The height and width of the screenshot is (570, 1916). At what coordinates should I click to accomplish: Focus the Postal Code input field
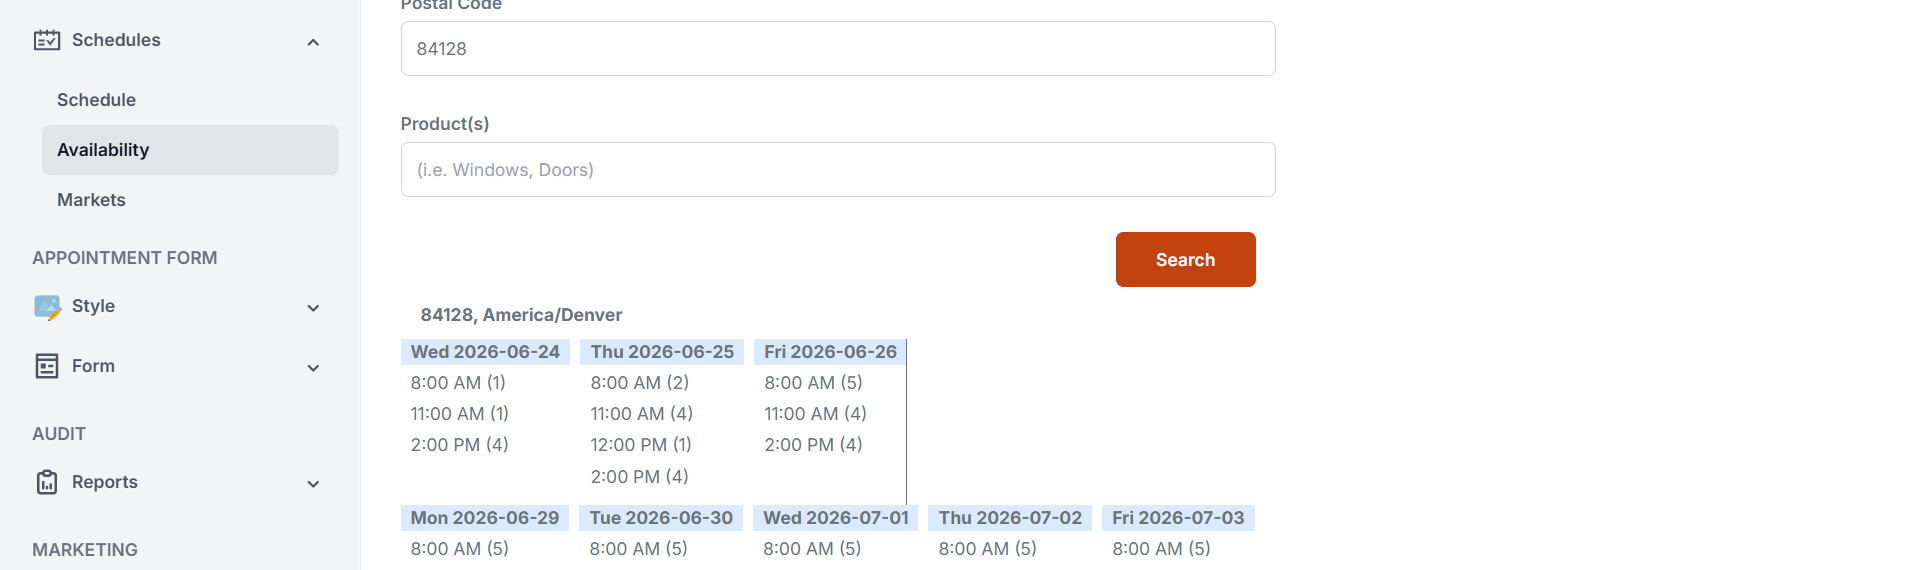[838, 48]
